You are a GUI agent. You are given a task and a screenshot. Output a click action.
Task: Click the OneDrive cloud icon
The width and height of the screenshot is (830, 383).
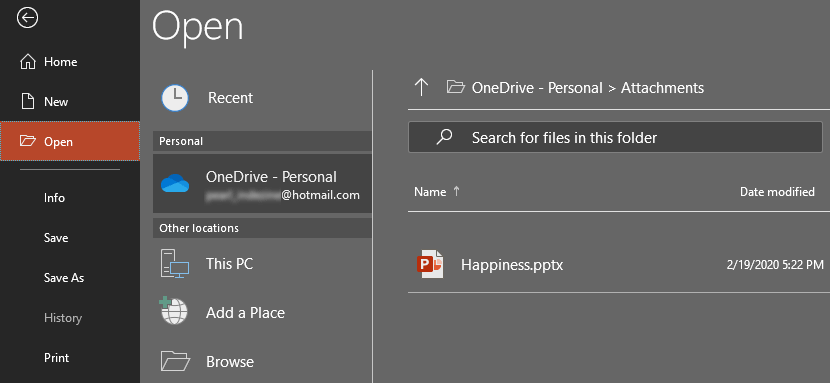175,184
